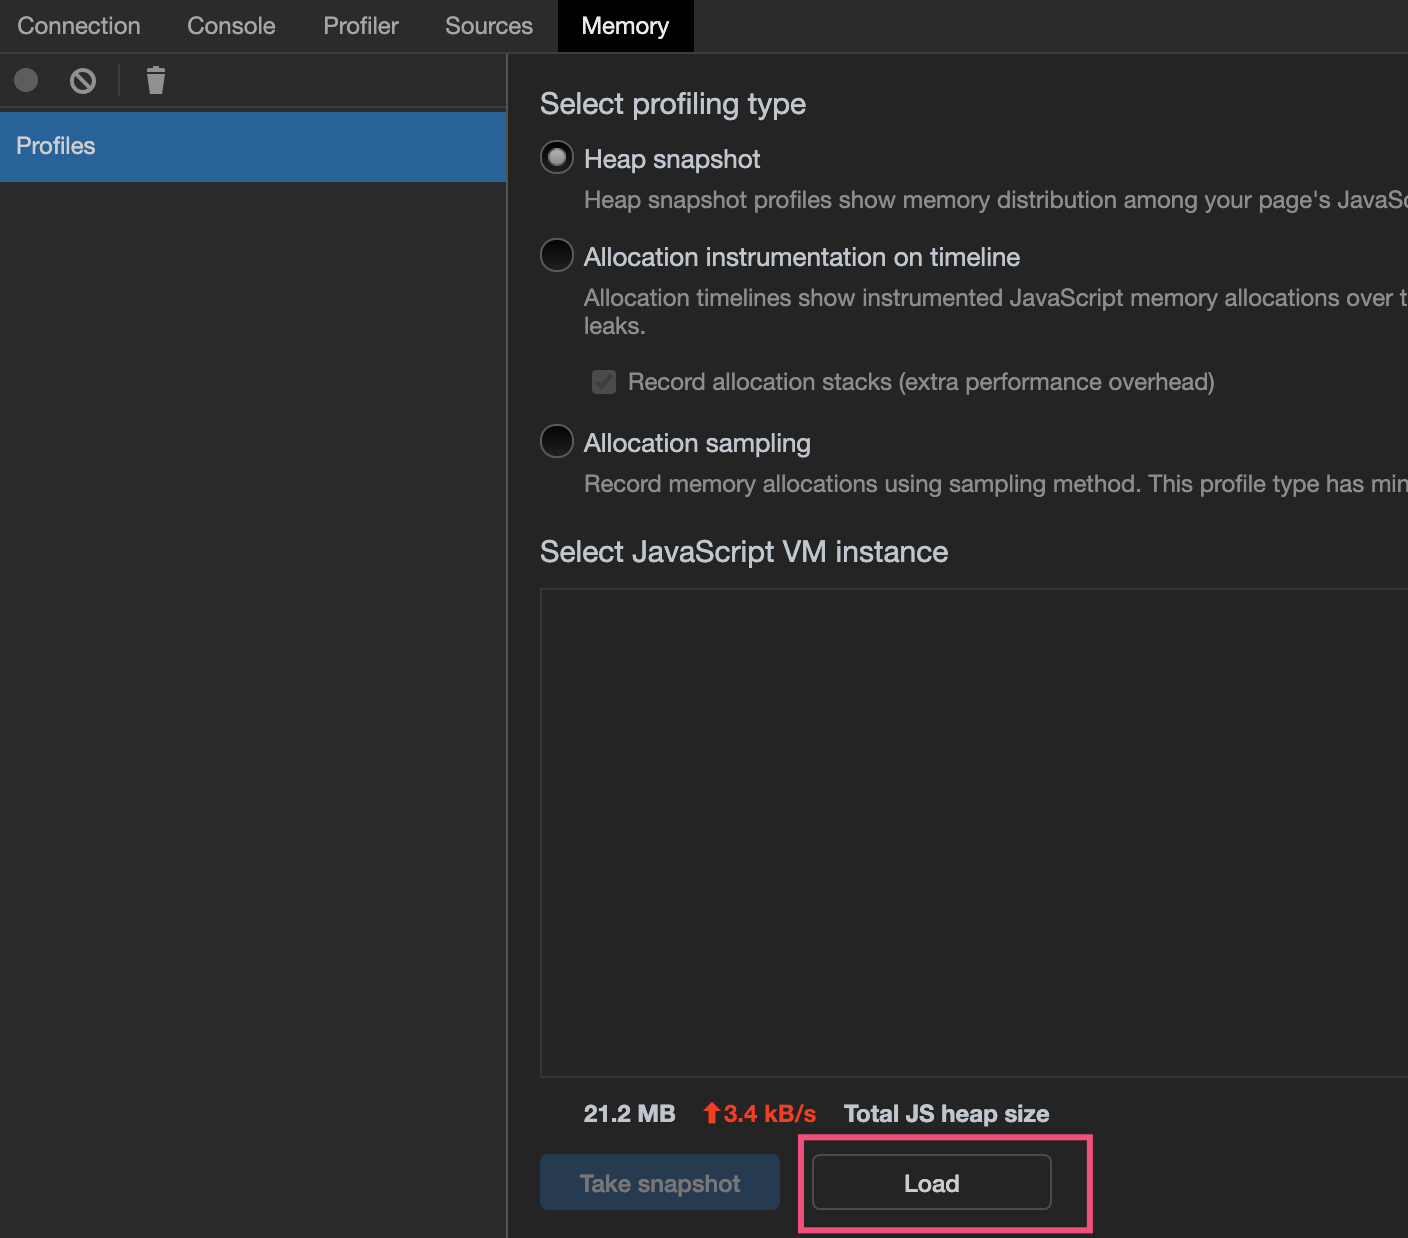Switch to the Connection tab
1408x1238 pixels.
click(79, 26)
